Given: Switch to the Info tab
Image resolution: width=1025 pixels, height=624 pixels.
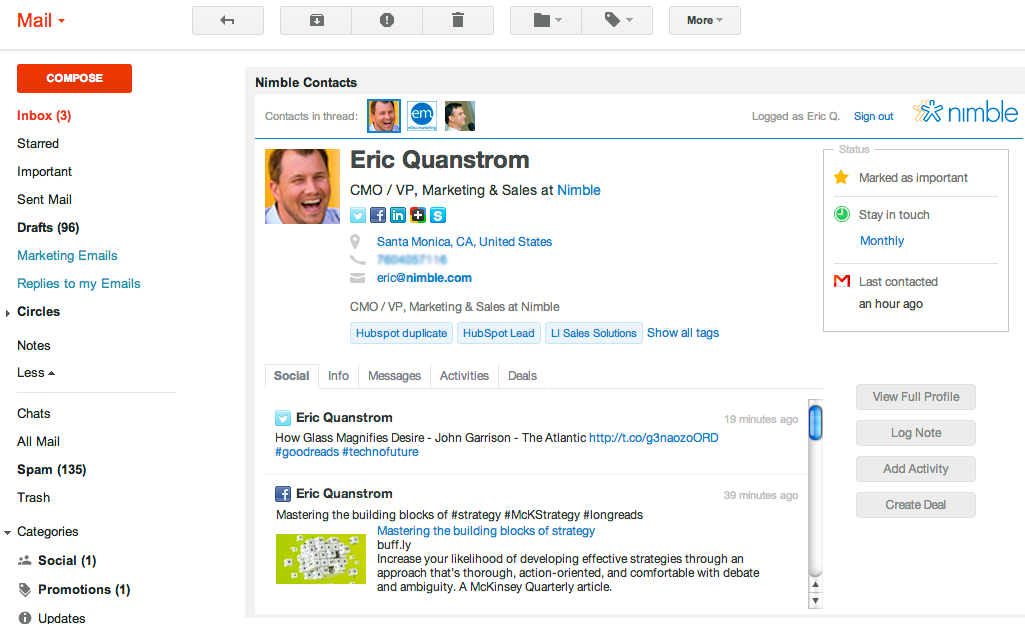Looking at the screenshot, I should click(339, 376).
